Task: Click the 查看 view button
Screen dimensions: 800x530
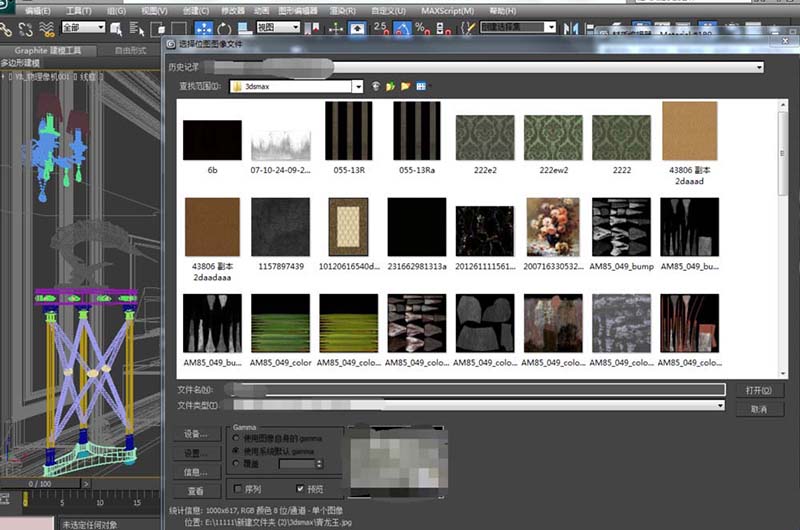Action: tap(196, 491)
